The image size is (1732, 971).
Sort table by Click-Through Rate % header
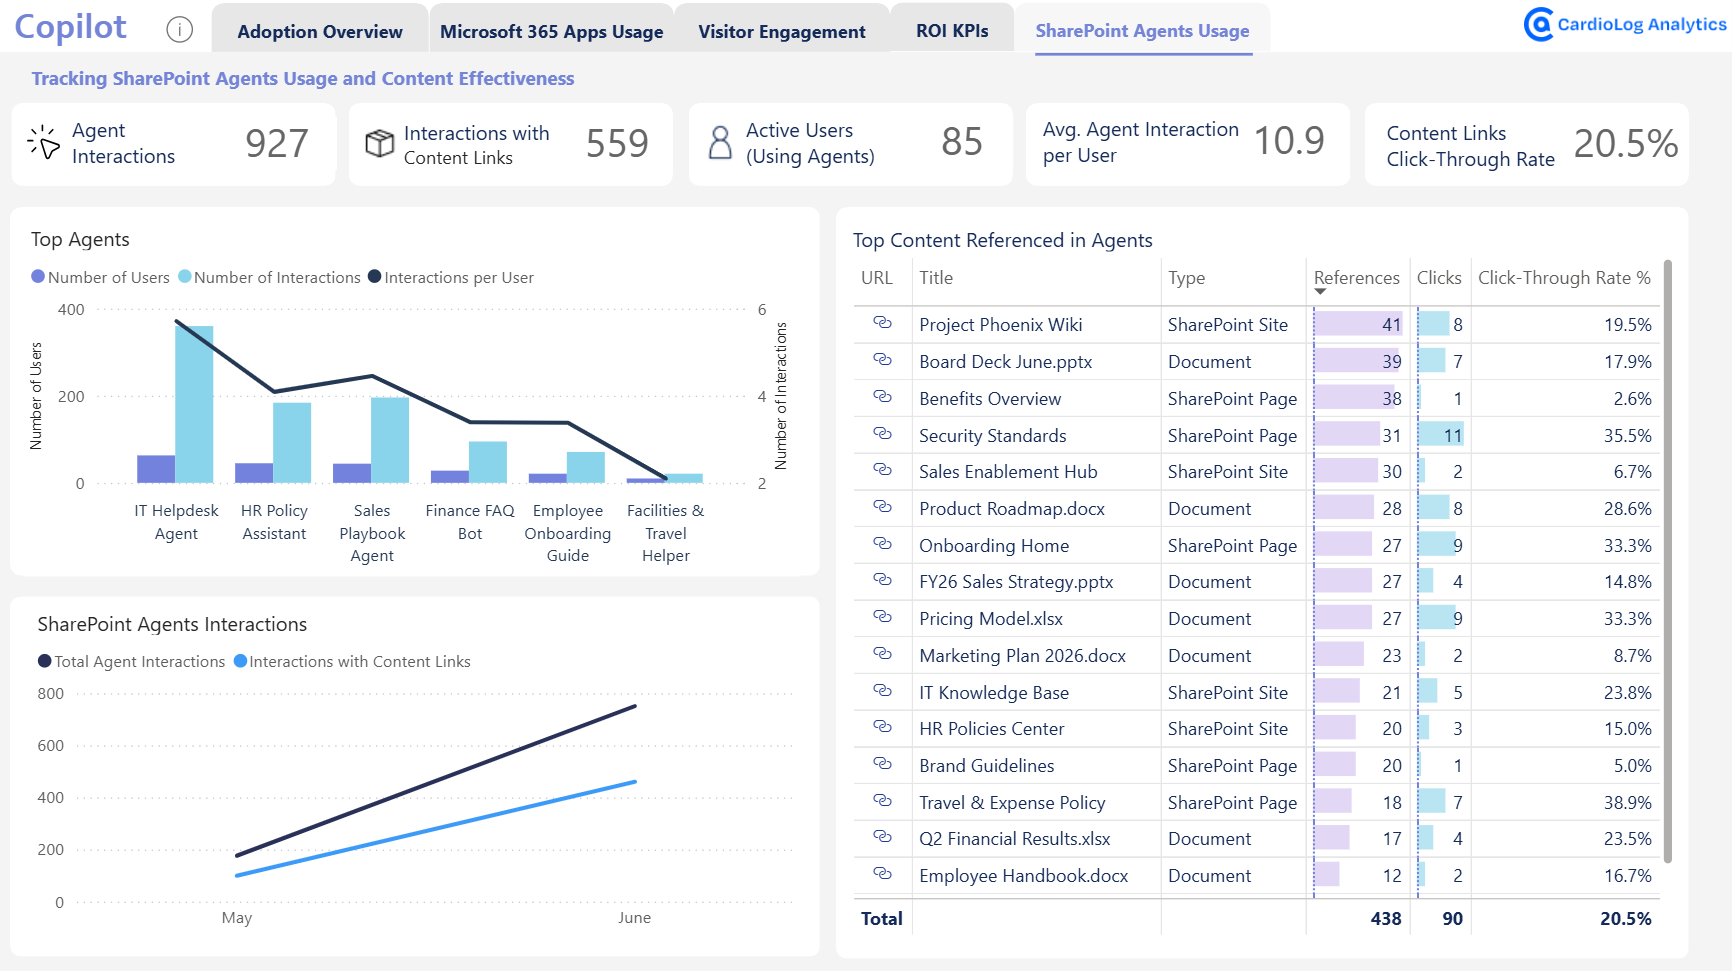tap(1564, 278)
